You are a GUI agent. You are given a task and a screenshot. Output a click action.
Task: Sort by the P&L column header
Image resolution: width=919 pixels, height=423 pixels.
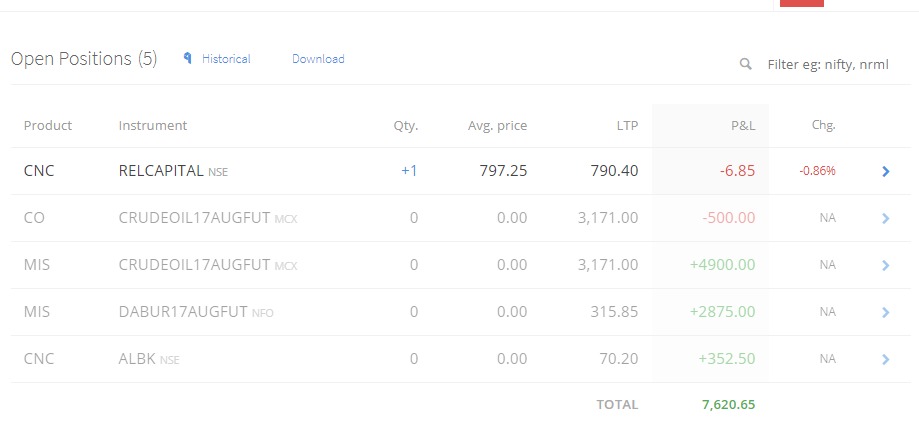(x=743, y=125)
